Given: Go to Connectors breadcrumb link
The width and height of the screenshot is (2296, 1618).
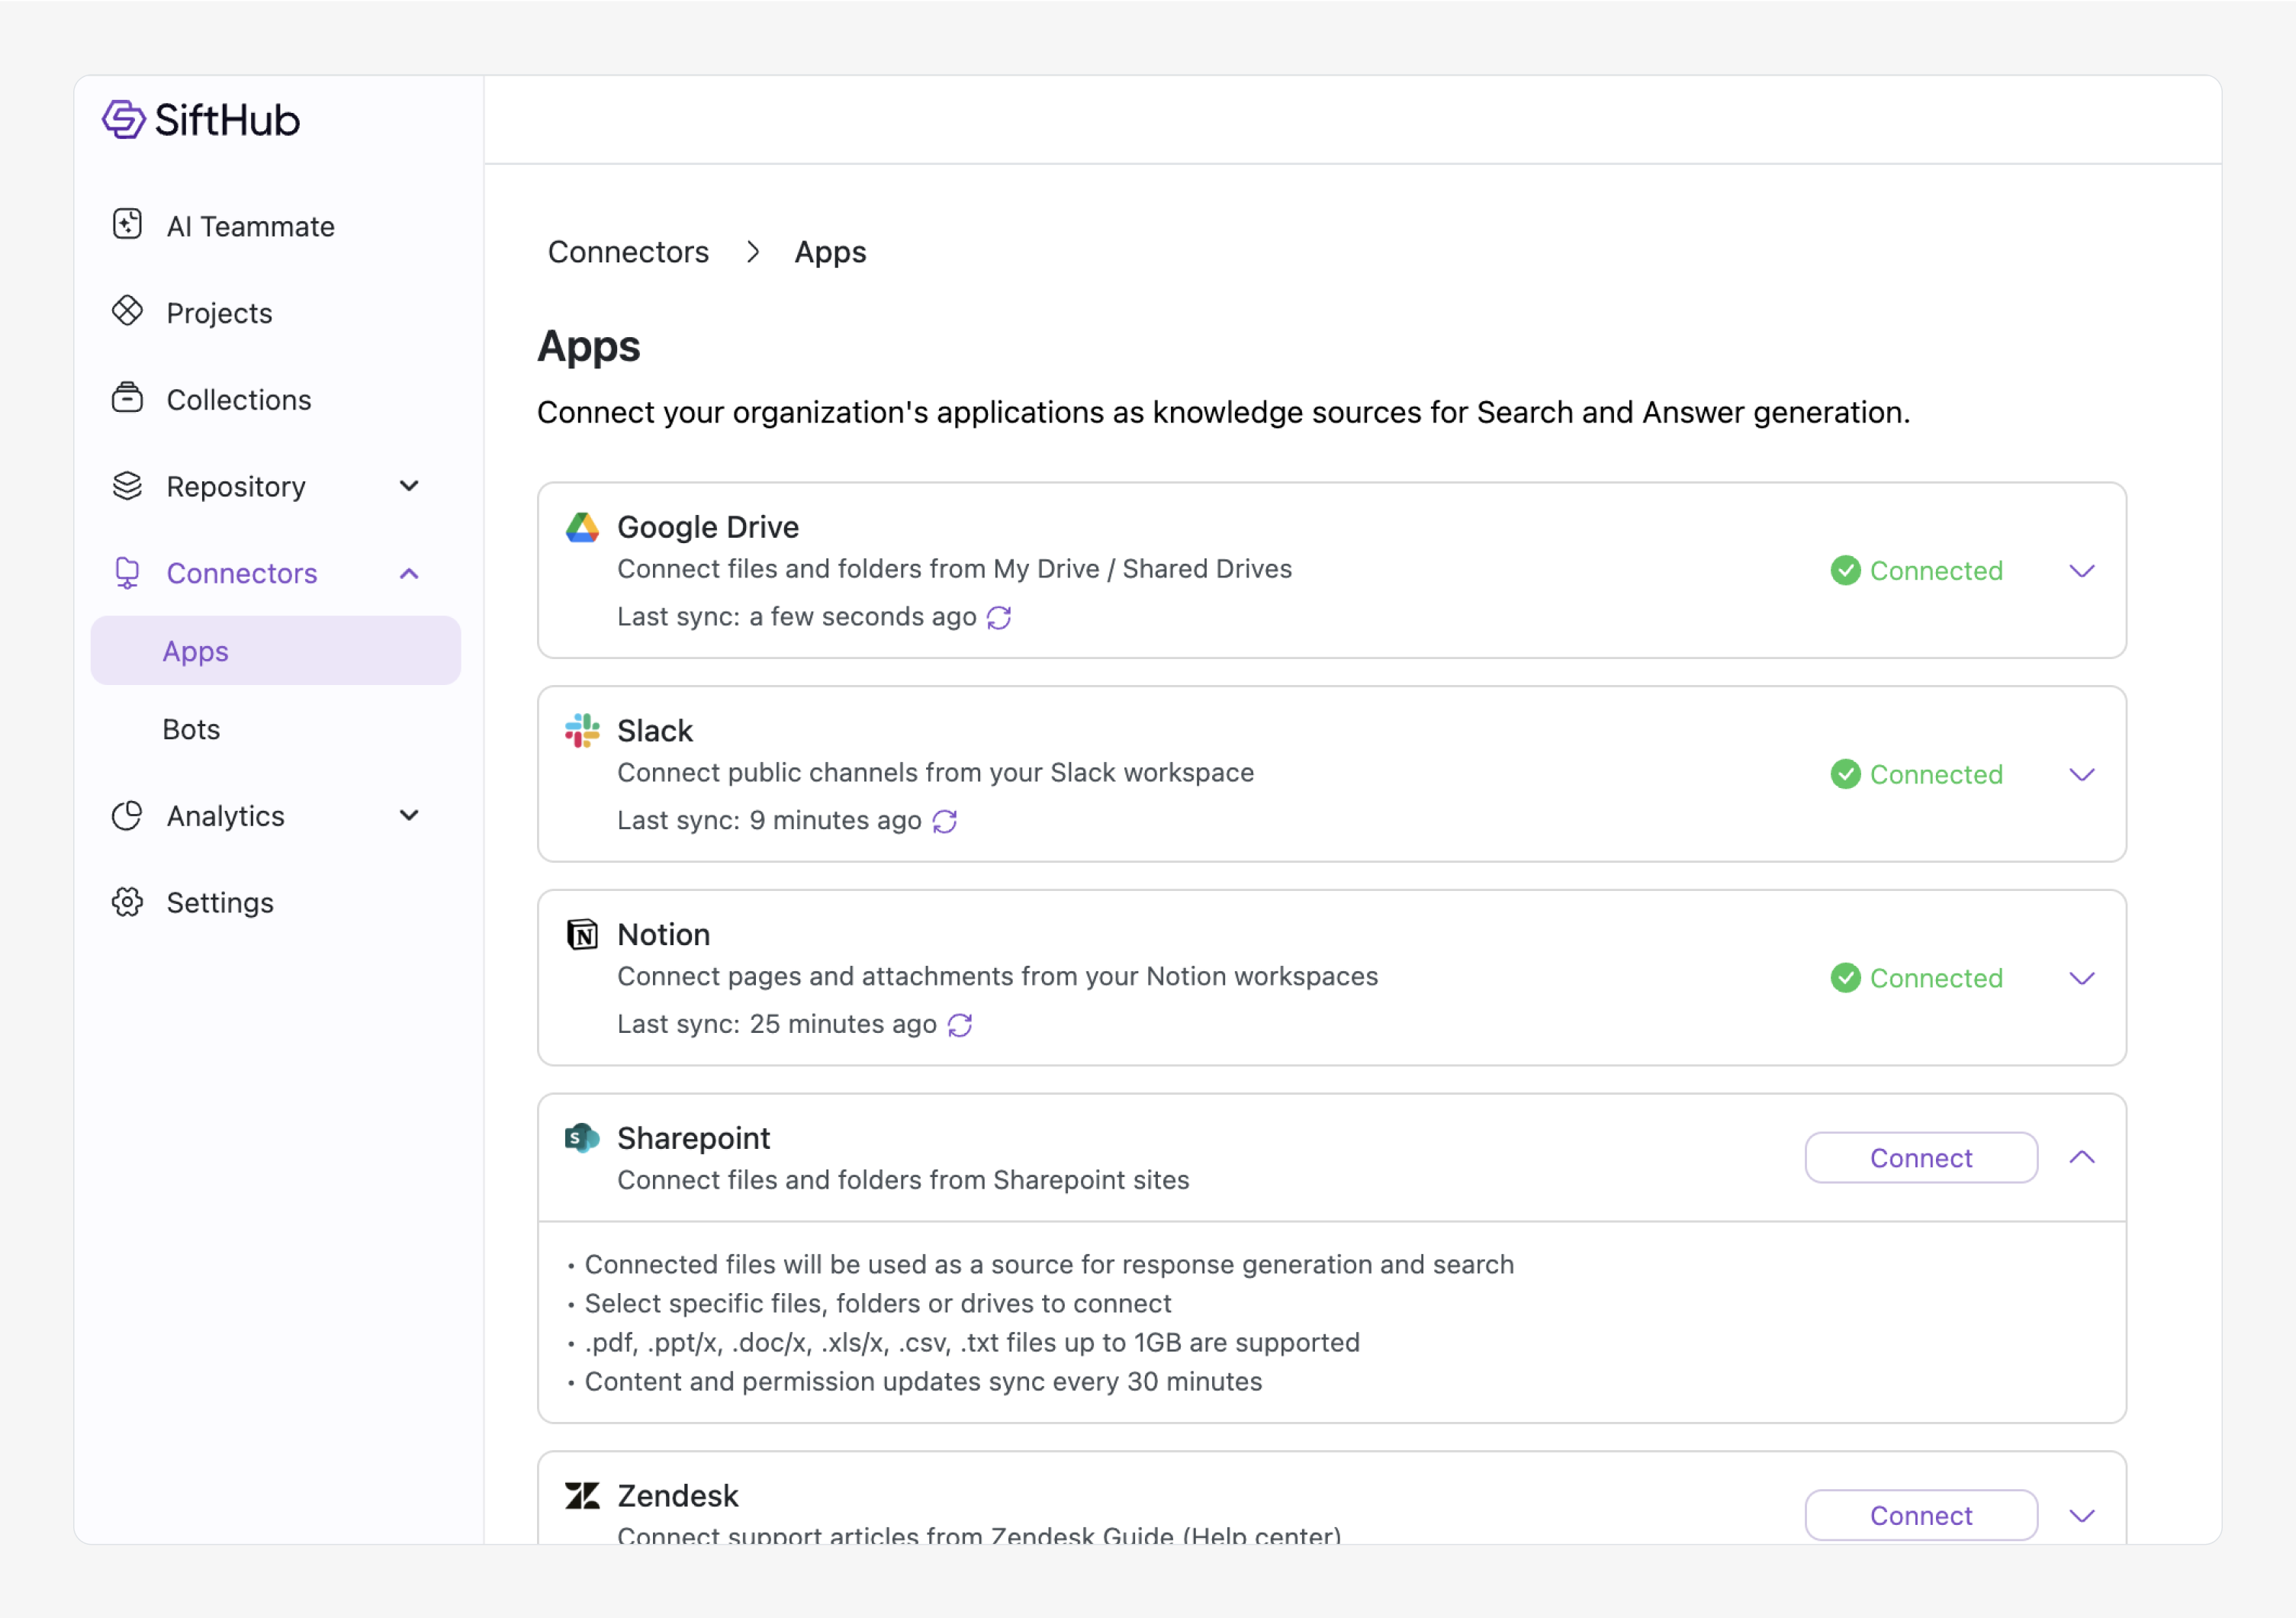Looking at the screenshot, I should [628, 252].
